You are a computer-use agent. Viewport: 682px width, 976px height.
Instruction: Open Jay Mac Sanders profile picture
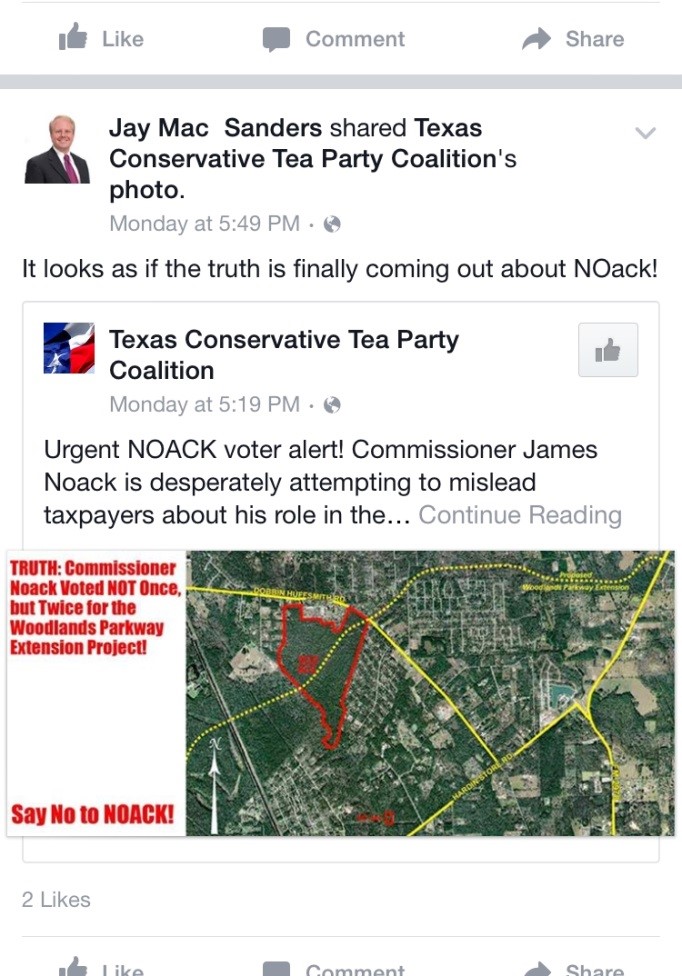pos(57,149)
